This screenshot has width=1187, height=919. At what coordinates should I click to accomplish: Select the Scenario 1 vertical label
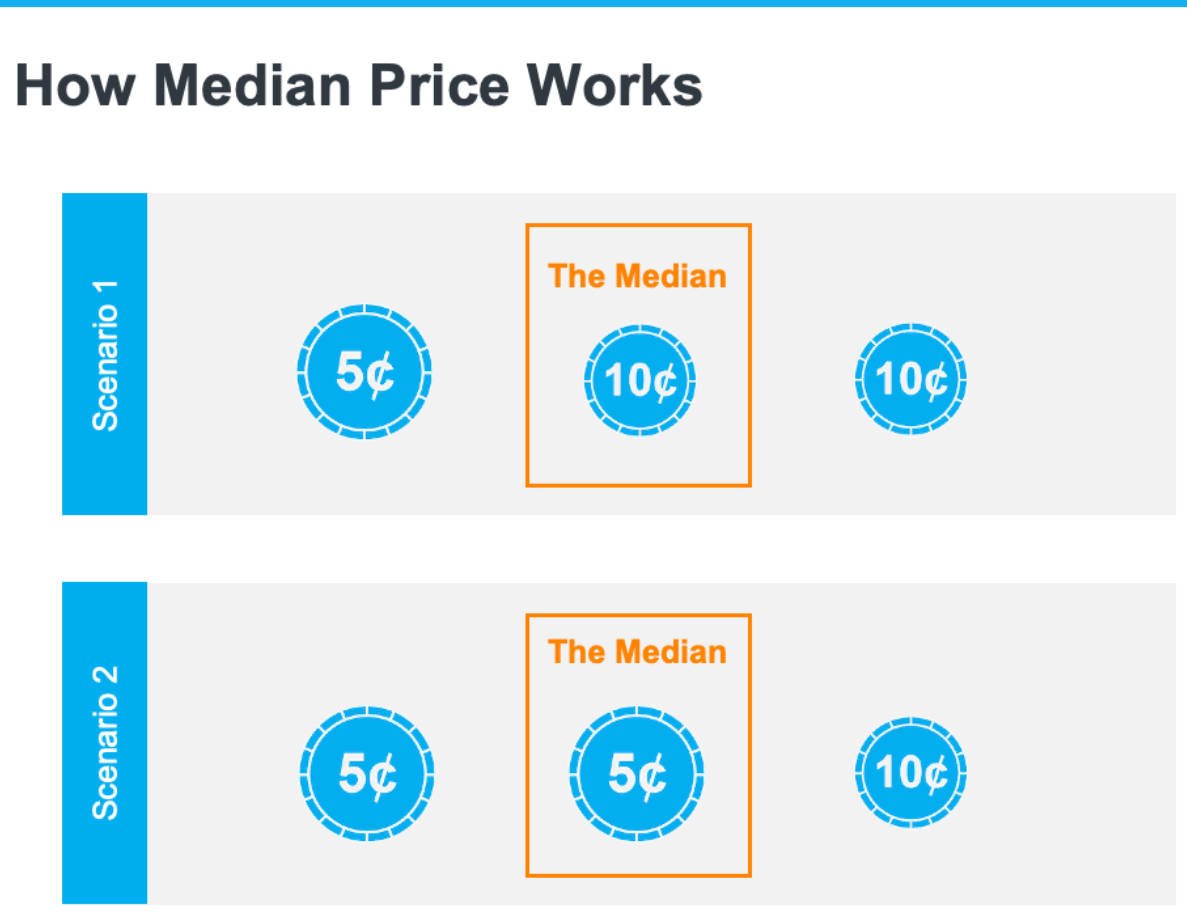[x=105, y=354]
